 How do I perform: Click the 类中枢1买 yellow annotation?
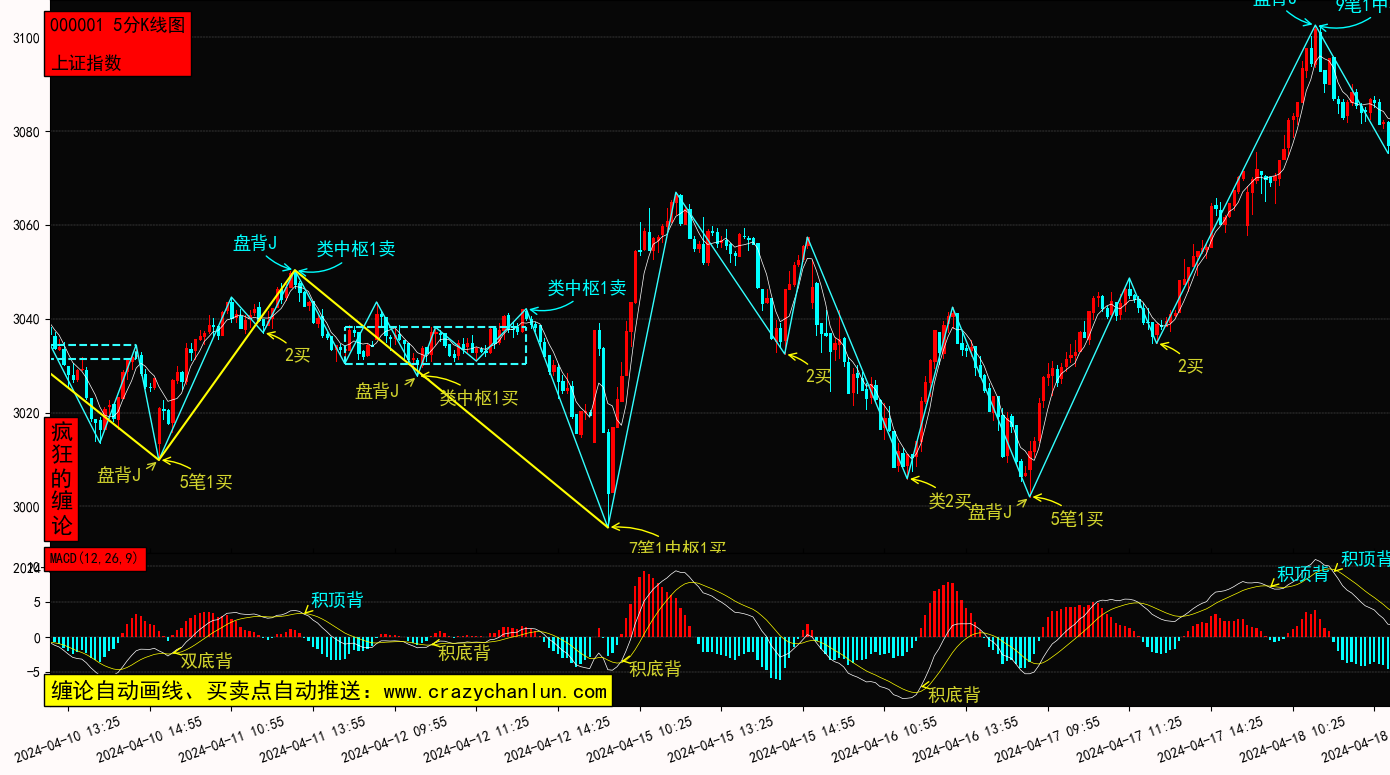(479, 398)
